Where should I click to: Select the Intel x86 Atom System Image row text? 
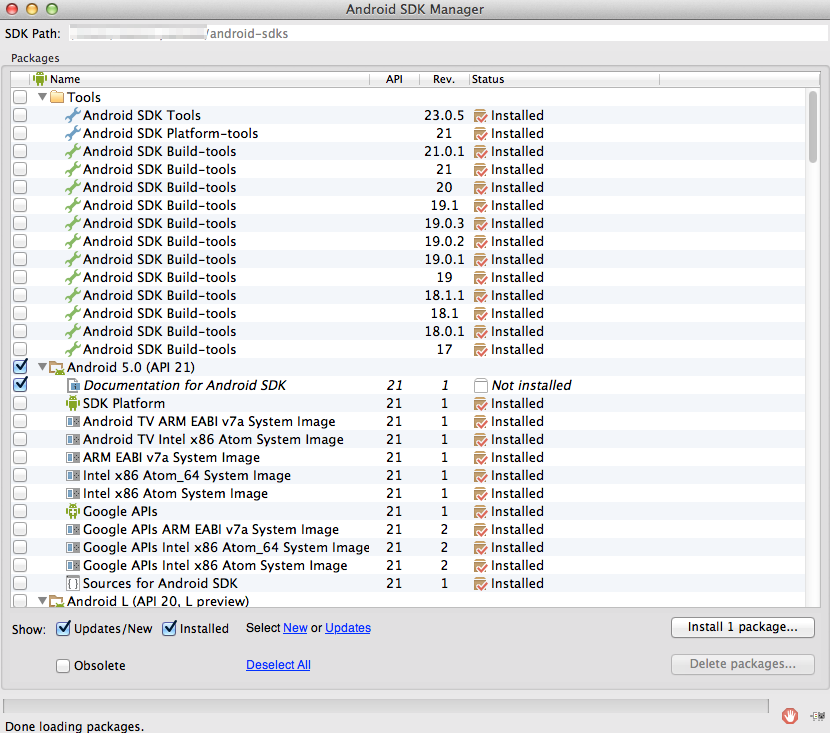coord(175,493)
